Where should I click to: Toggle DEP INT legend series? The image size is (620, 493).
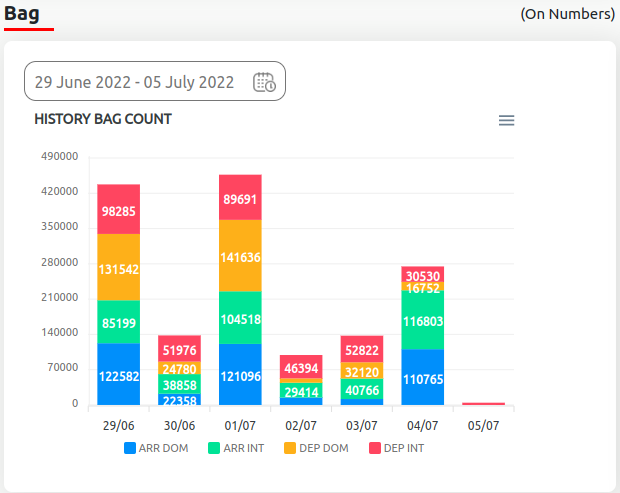[396, 448]
